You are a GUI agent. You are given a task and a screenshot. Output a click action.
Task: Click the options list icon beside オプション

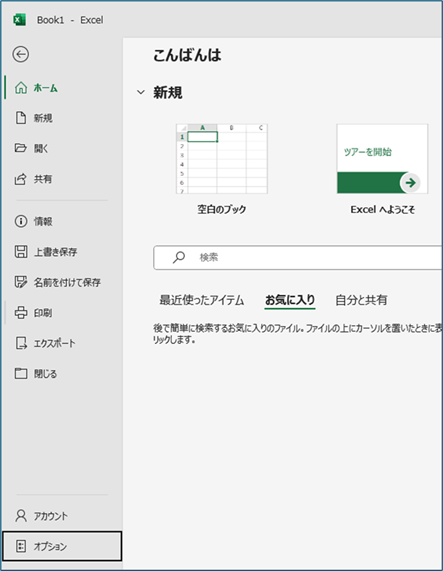[x=21, y=546]
